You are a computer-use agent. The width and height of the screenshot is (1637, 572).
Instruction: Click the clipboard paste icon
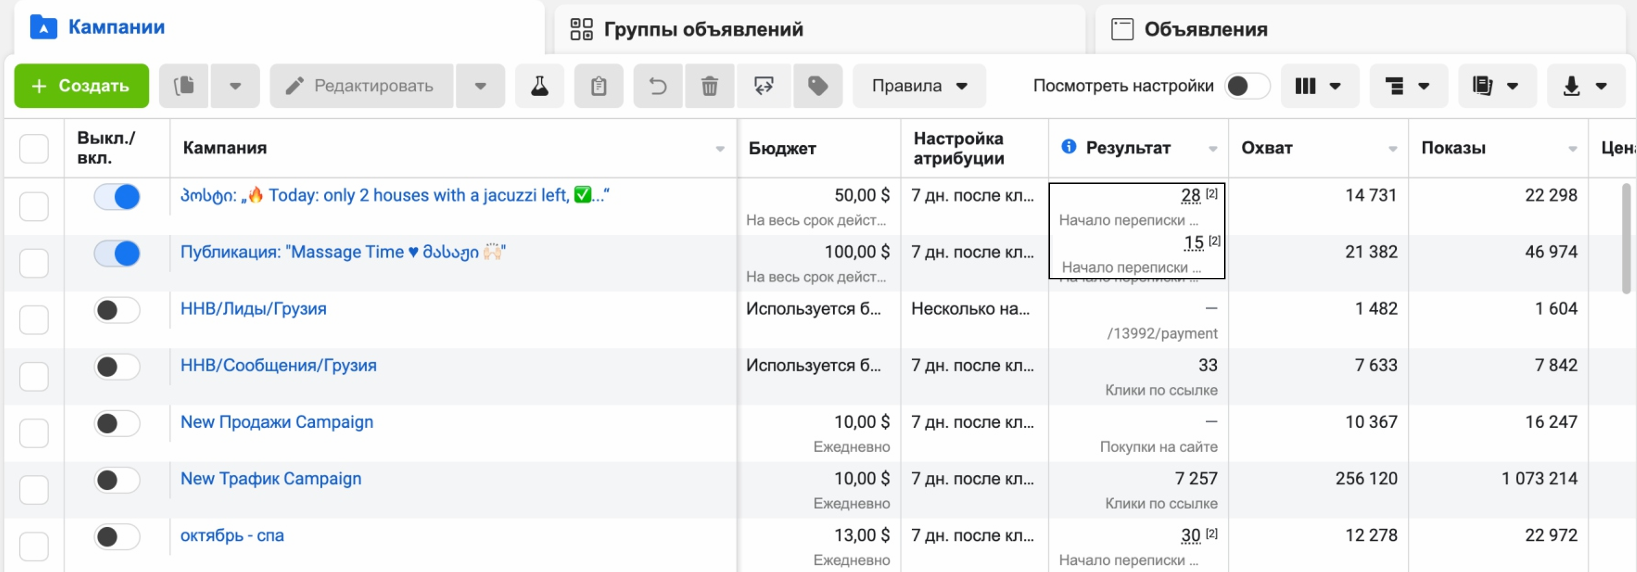click(599, 86)
